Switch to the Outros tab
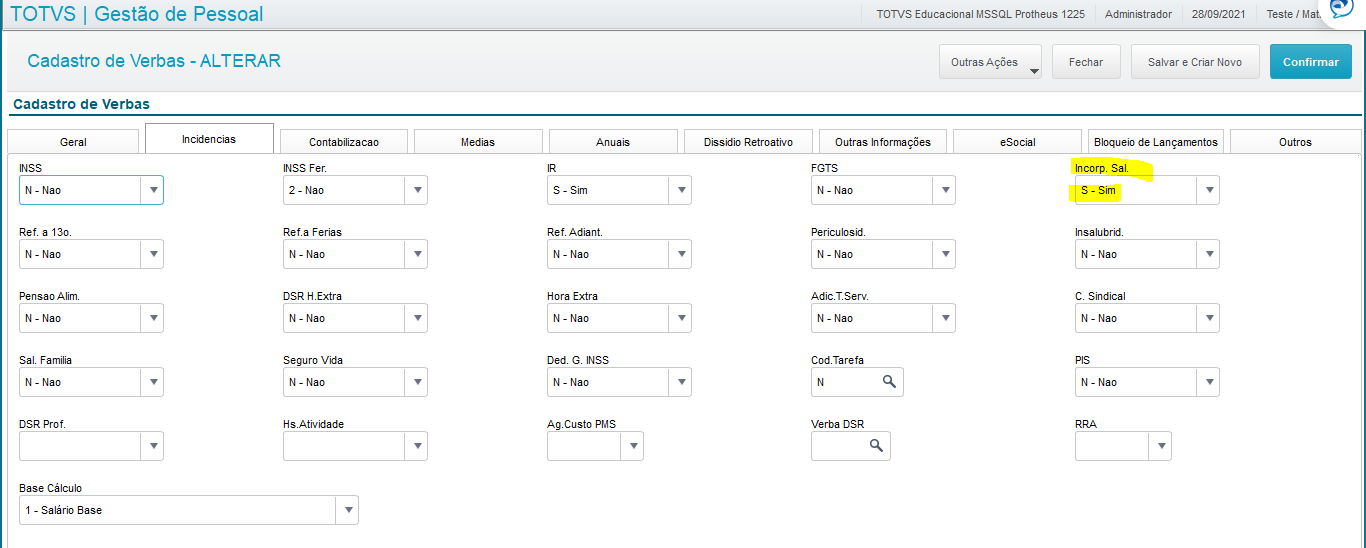 tap(1295, 142)
